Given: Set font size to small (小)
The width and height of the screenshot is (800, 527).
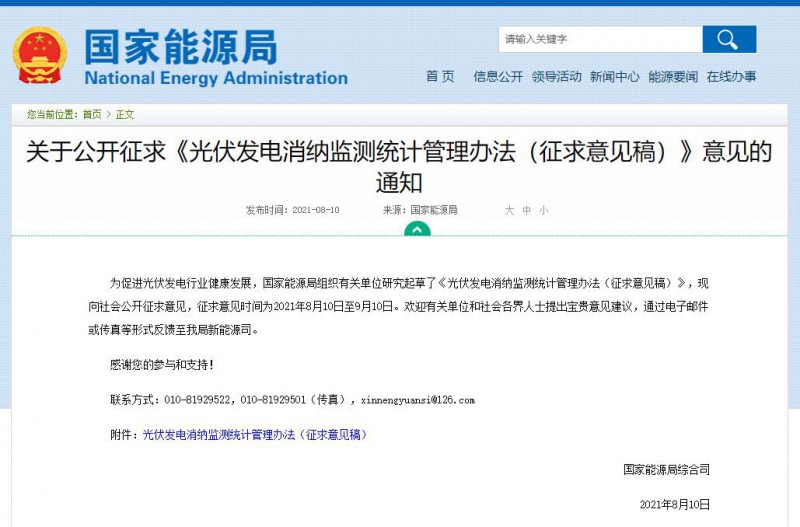Looking at the screenshot, I should coord(544,210).
